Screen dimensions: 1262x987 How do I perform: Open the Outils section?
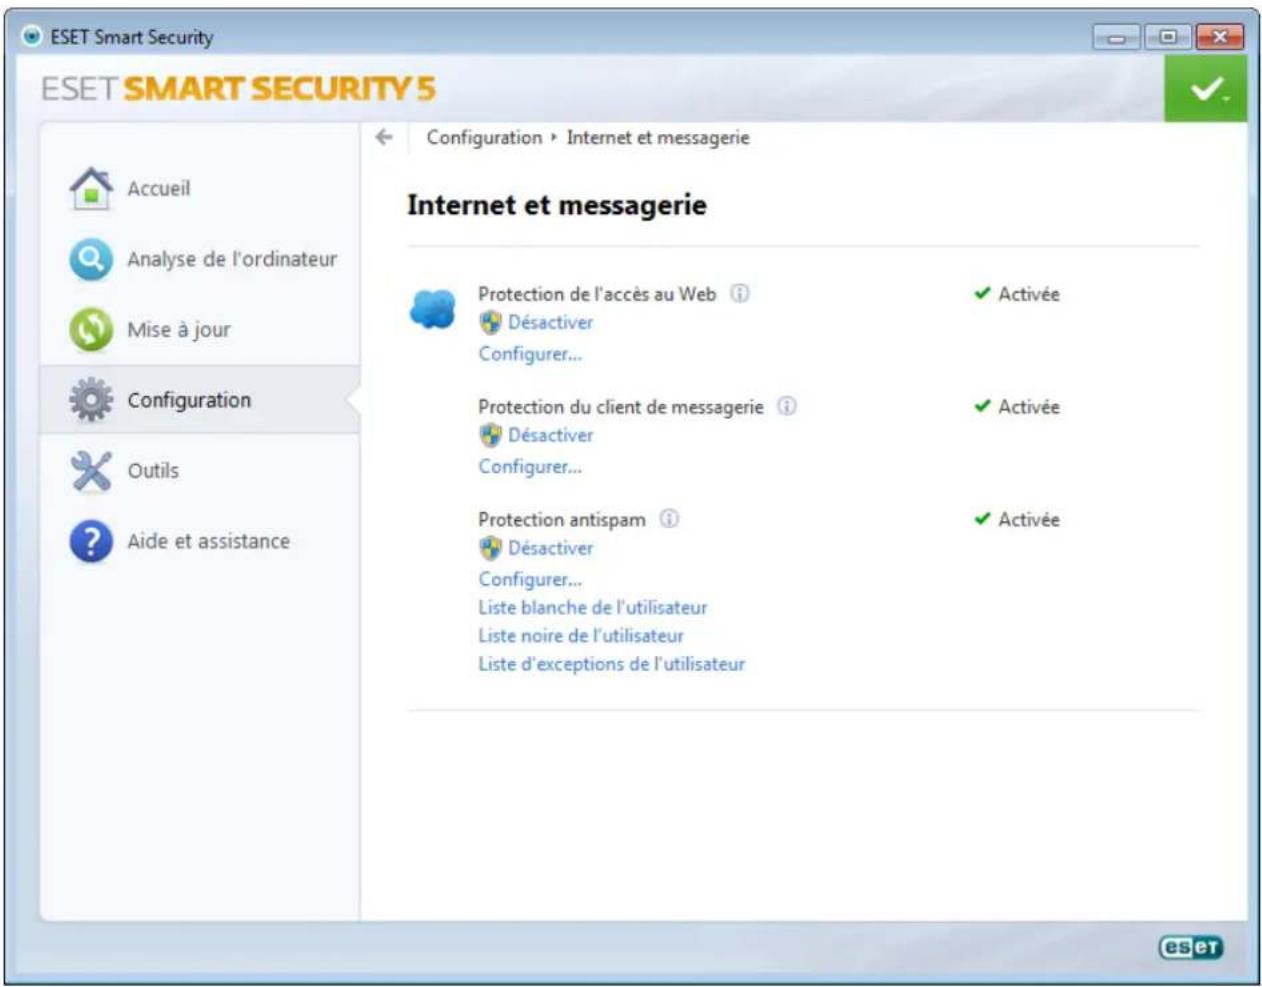tap(153, 471)
